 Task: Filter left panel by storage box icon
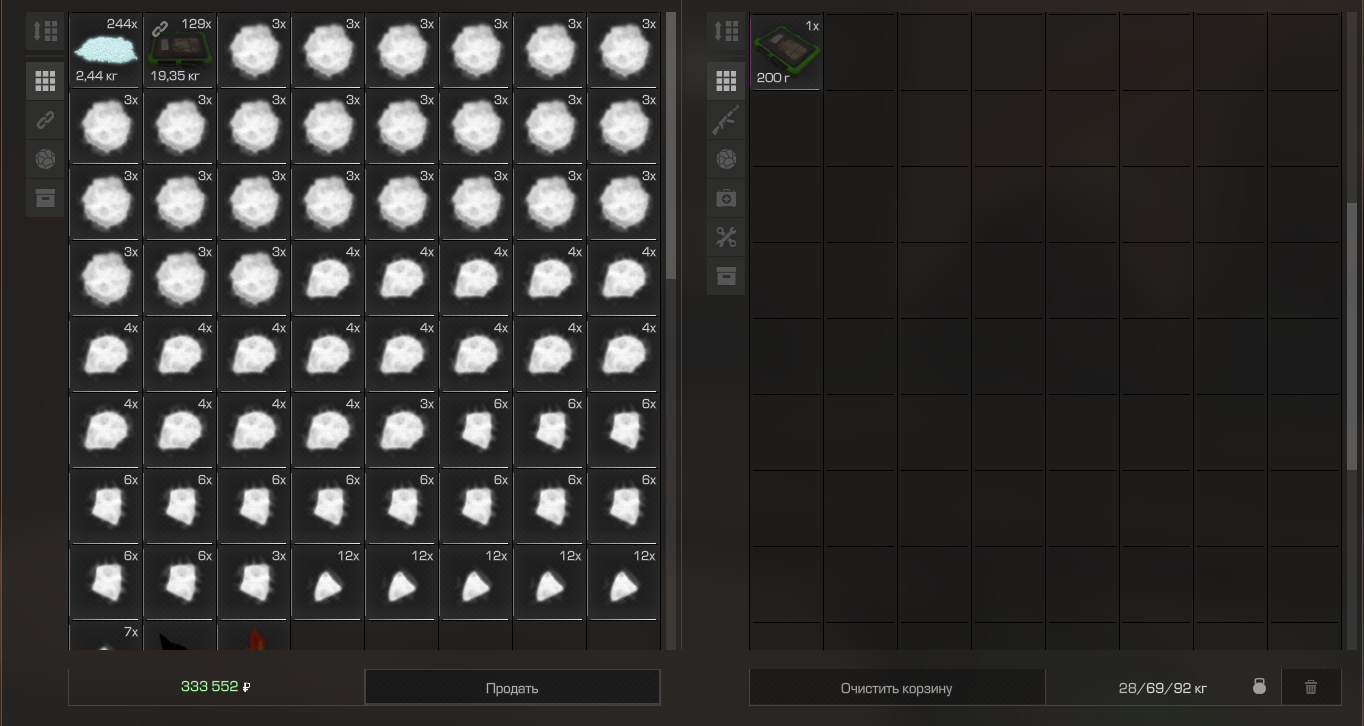pos(45,198)
